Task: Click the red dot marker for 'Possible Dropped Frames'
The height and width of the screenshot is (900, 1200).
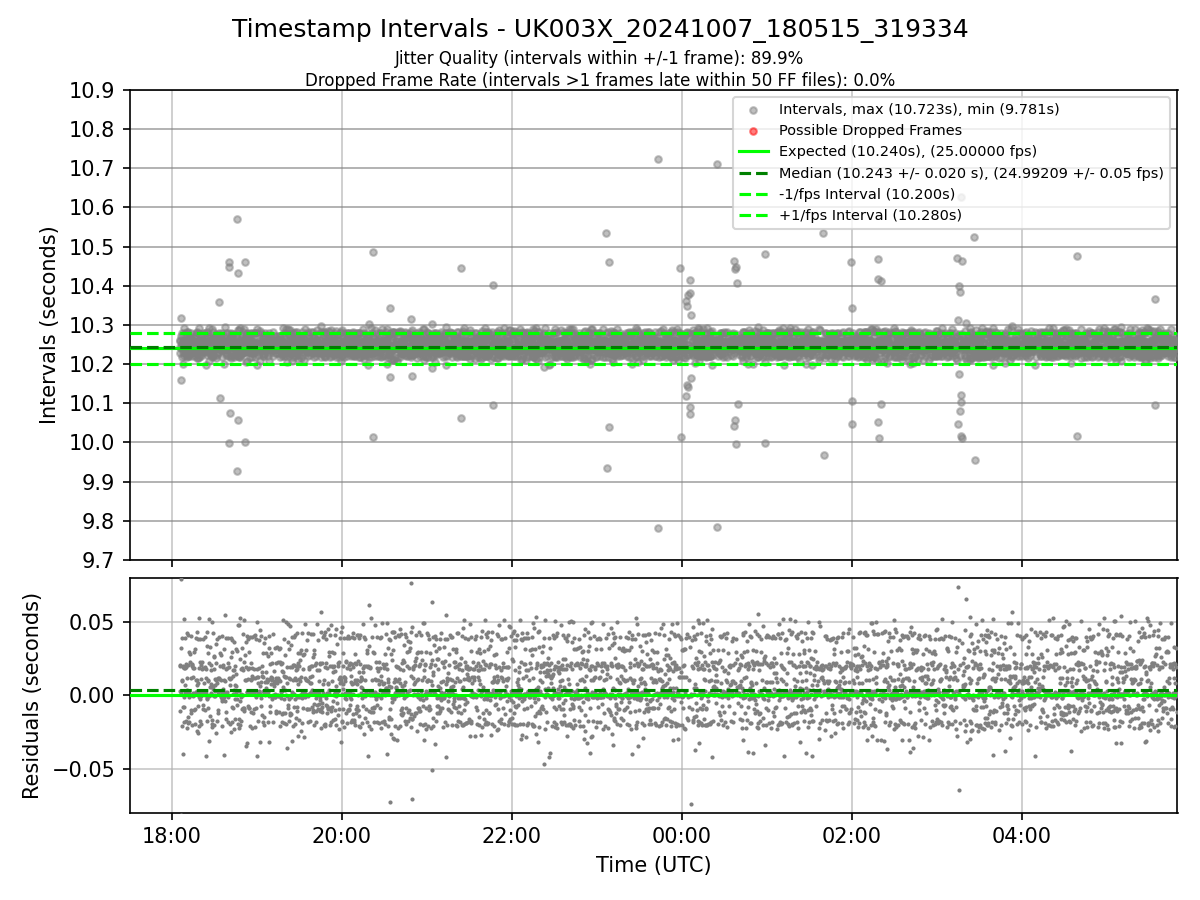Action: pos(753,131)
